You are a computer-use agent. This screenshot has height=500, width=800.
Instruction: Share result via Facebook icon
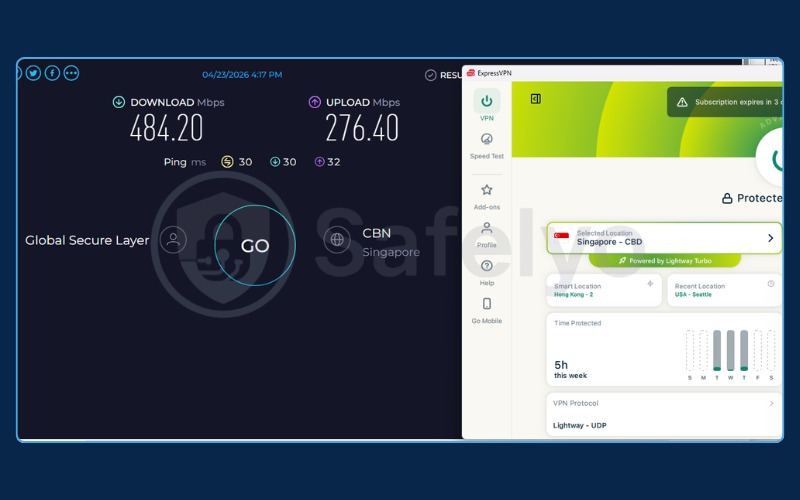[x=53, y=73]
